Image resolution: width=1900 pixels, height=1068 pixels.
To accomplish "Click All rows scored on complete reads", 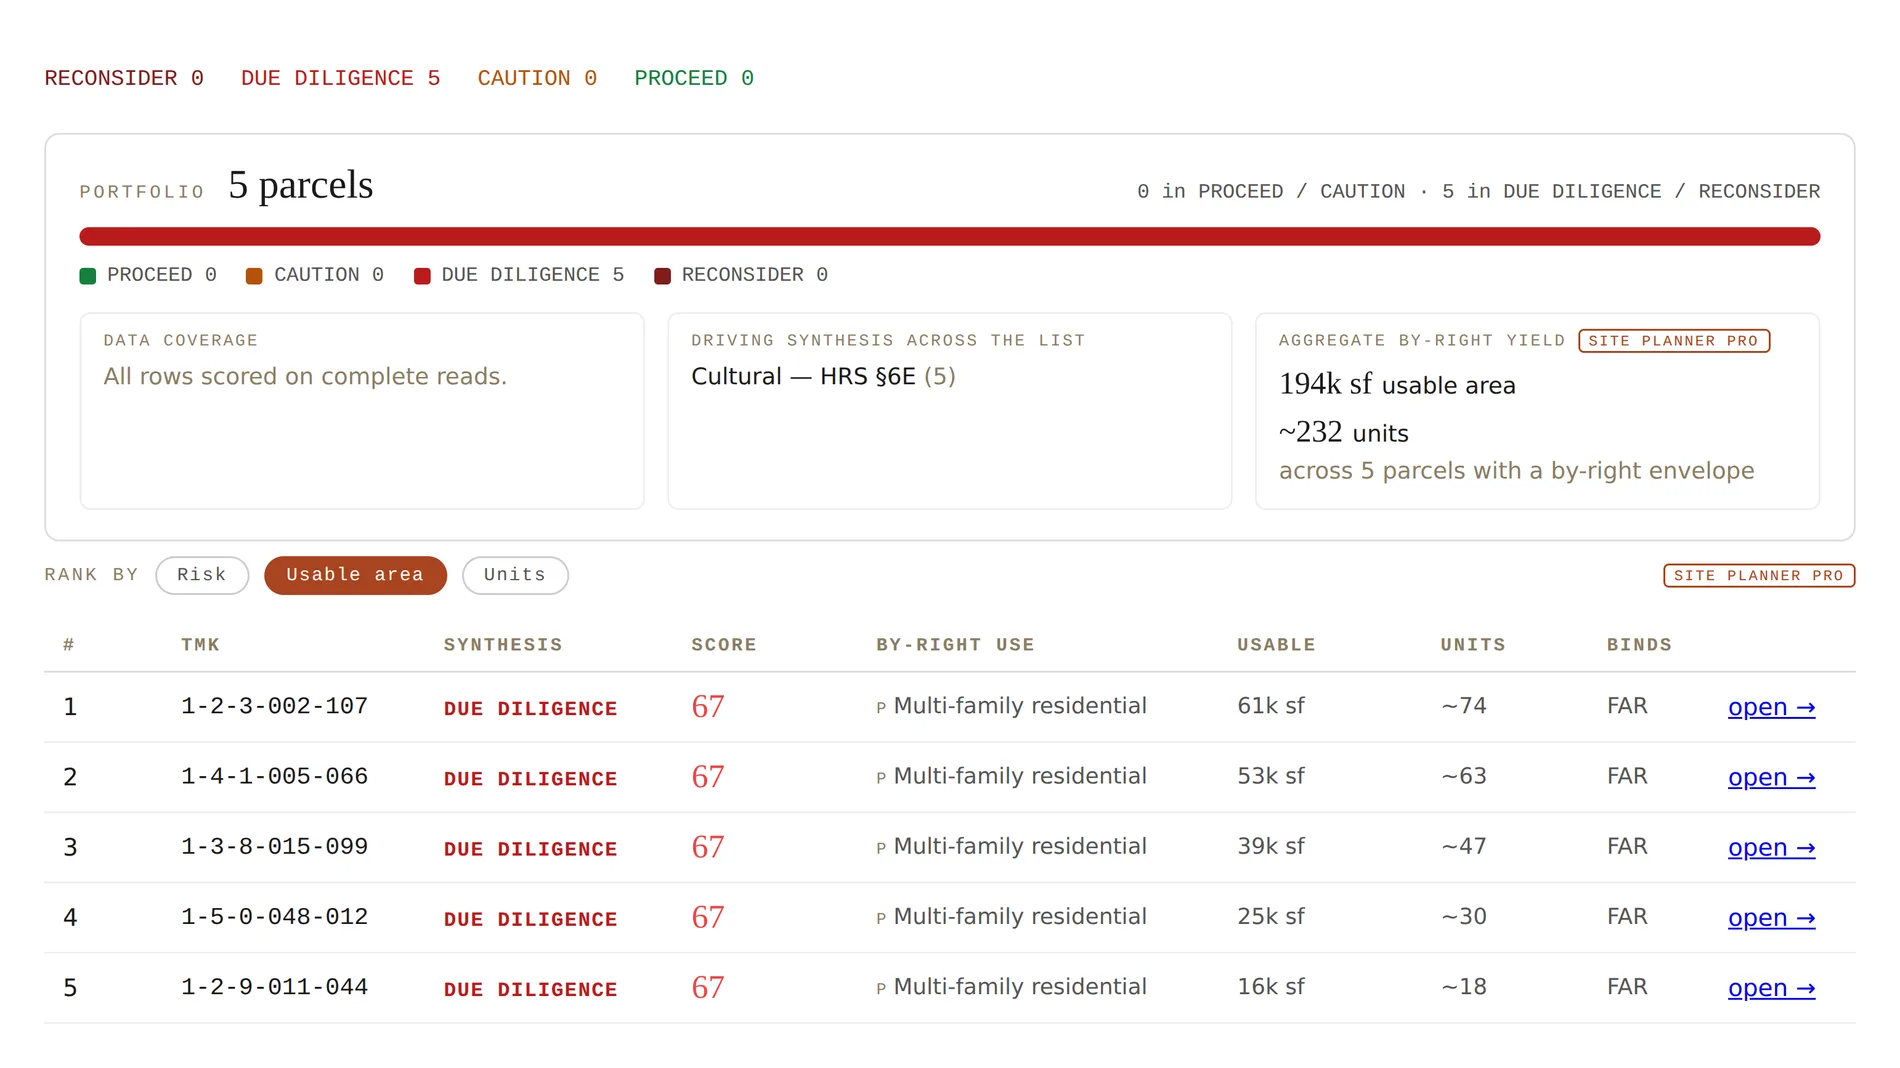I will [x=305, y=377].
